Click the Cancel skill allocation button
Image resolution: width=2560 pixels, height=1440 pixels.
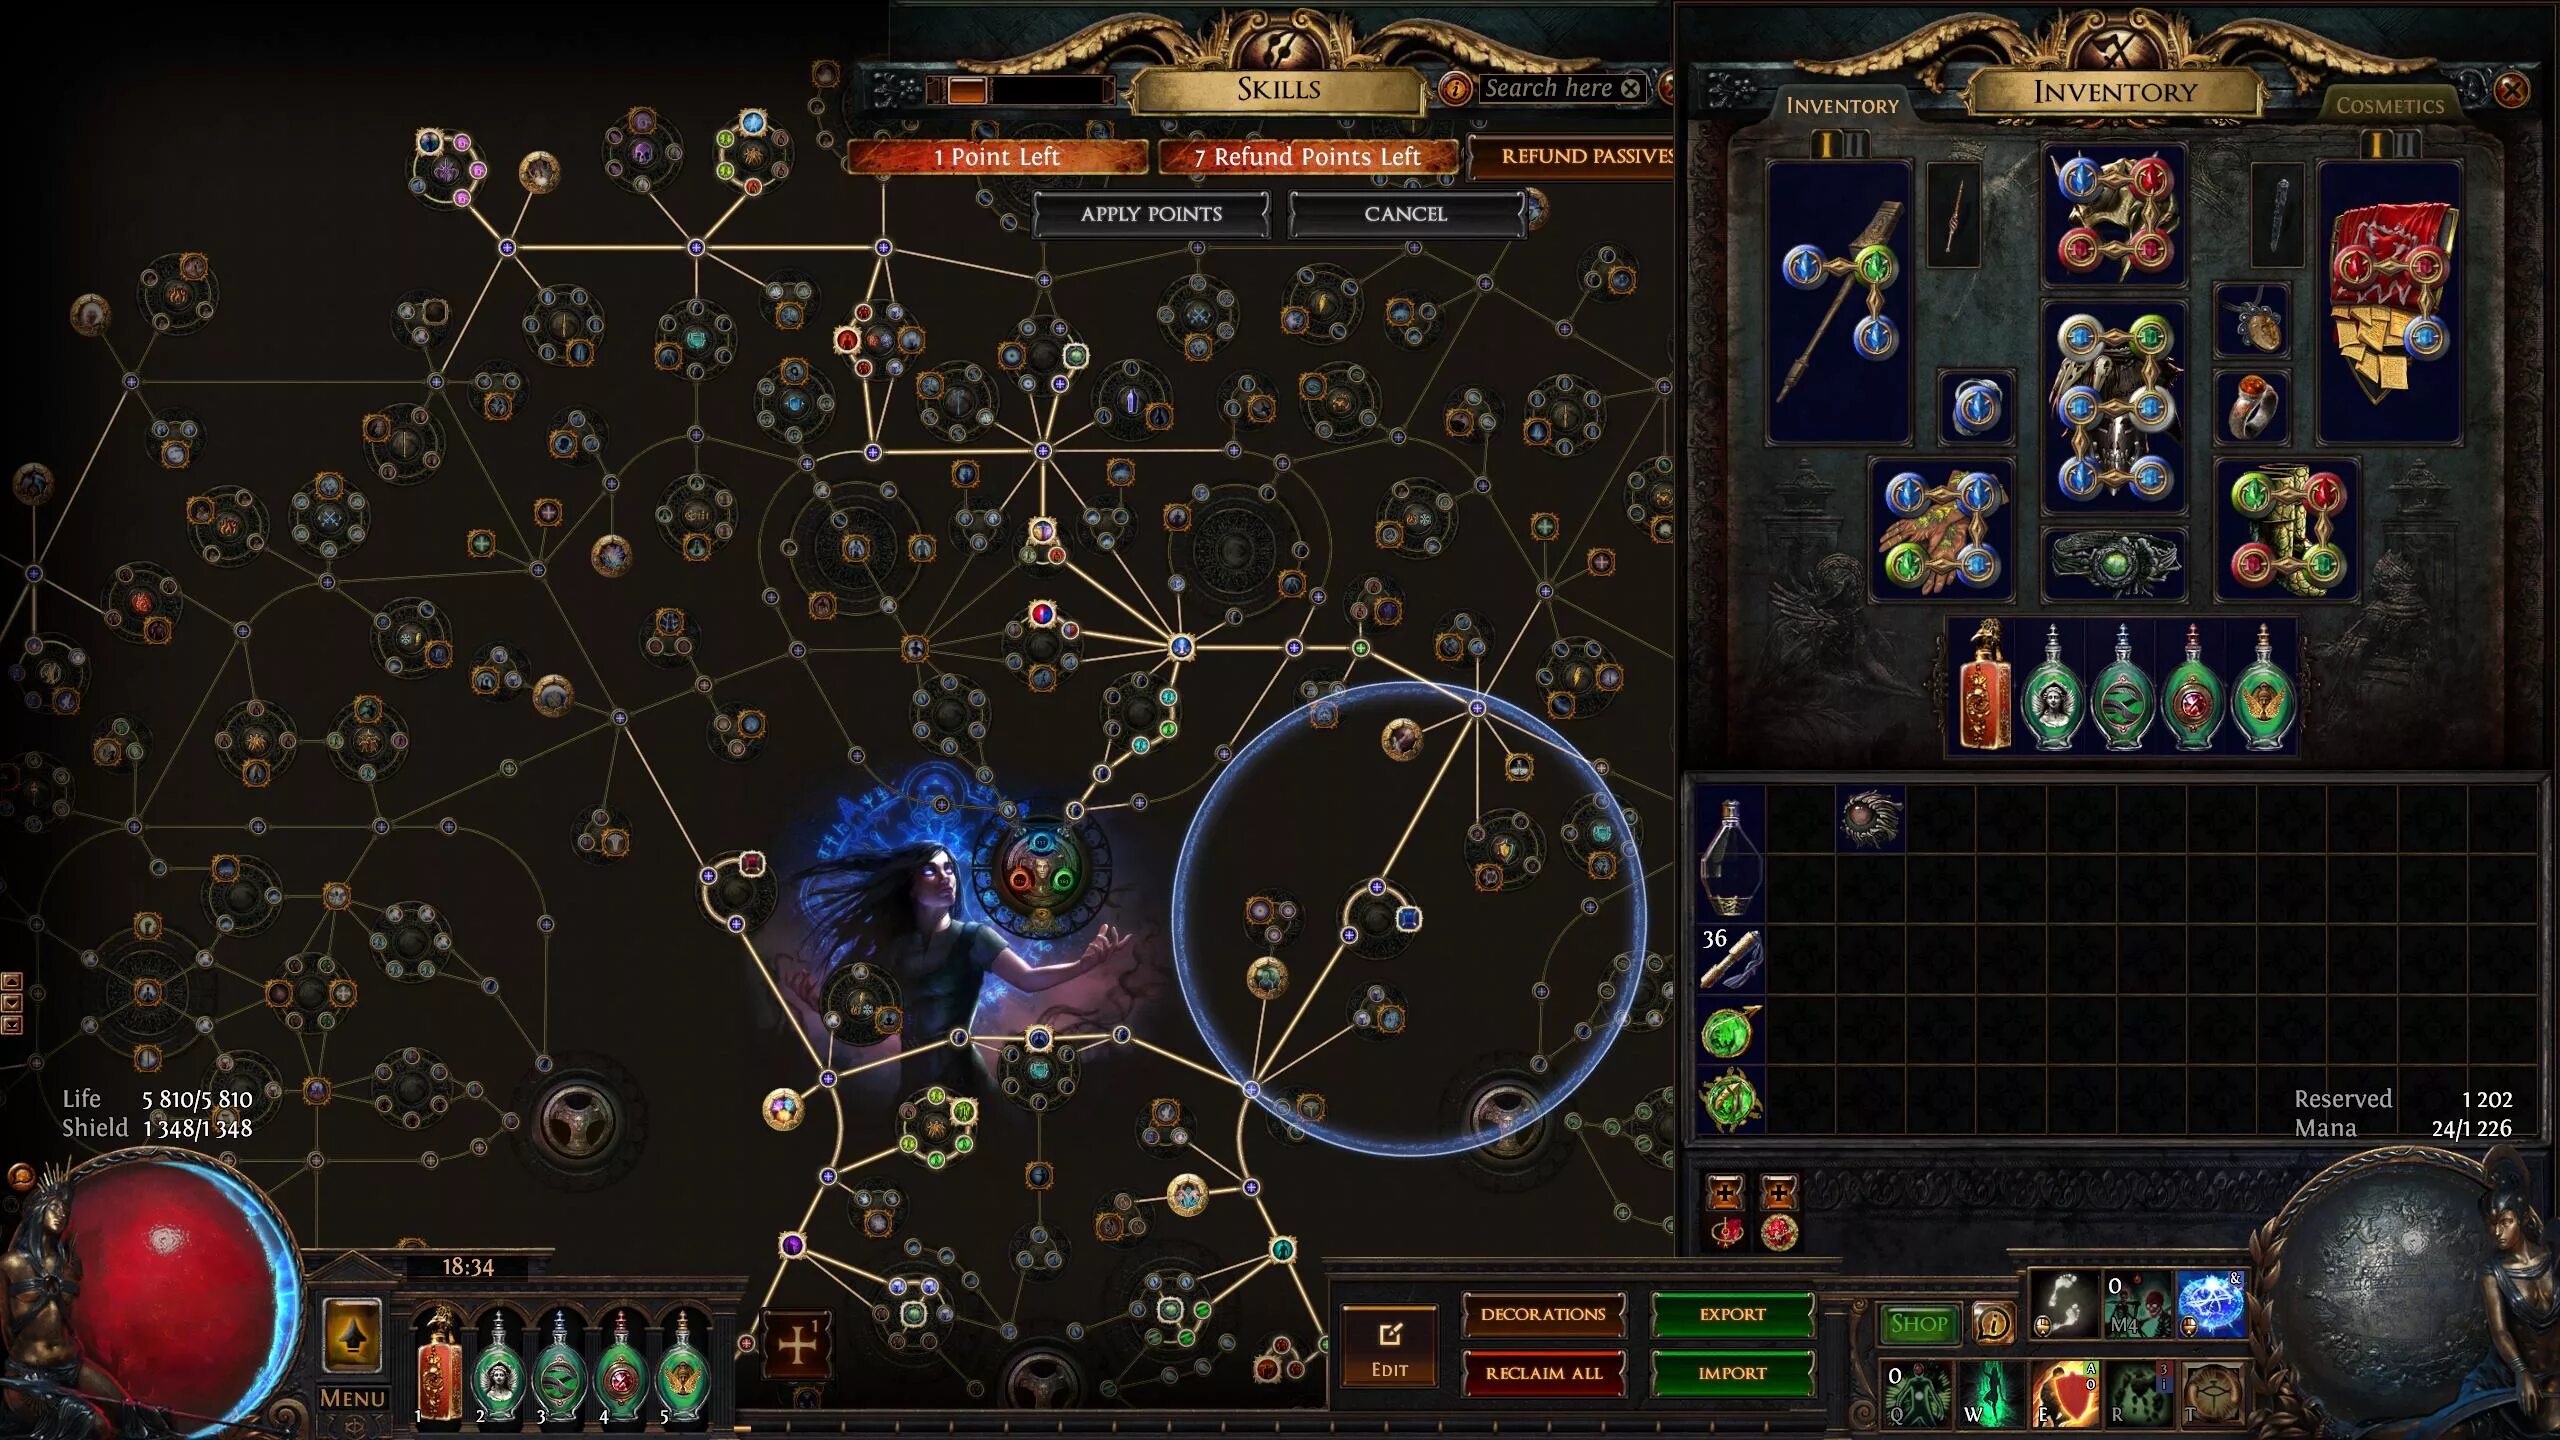click(1405, 213)
